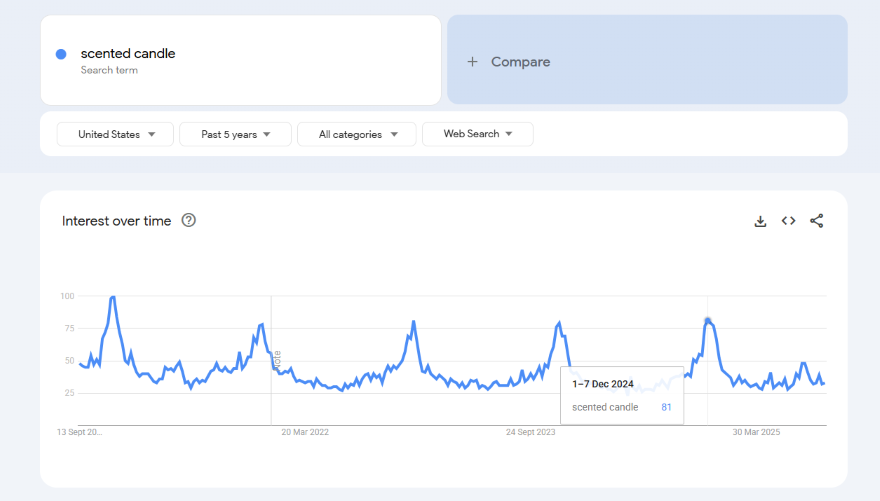This screenshot has height=501, width=880.
Task: Click the 1–7 Dec 2024 tooltip
Action: tap(621, 394)
